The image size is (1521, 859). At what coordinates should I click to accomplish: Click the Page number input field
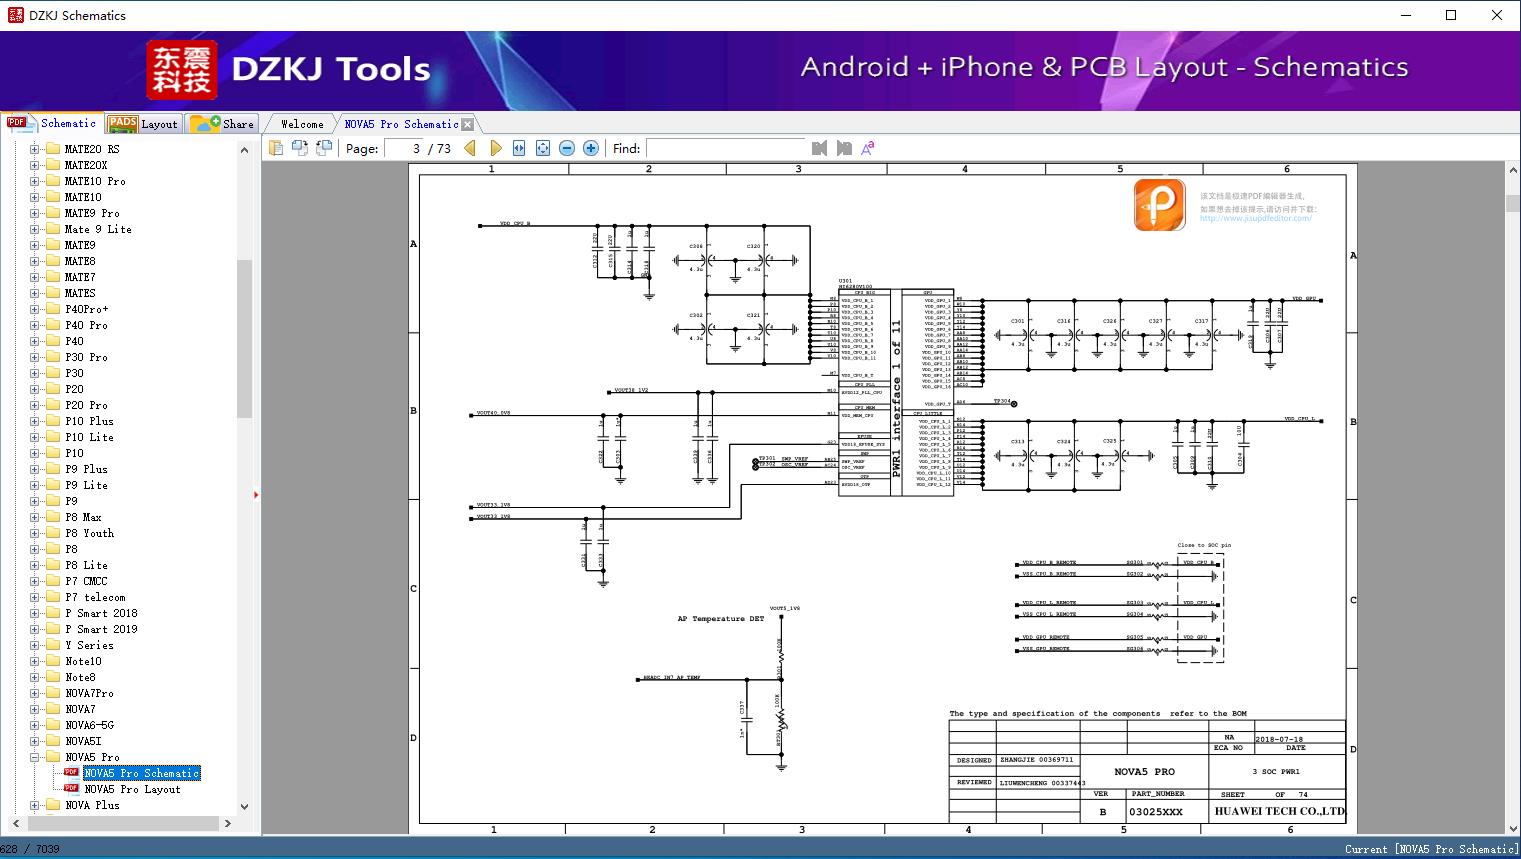(x=404, y=148)
